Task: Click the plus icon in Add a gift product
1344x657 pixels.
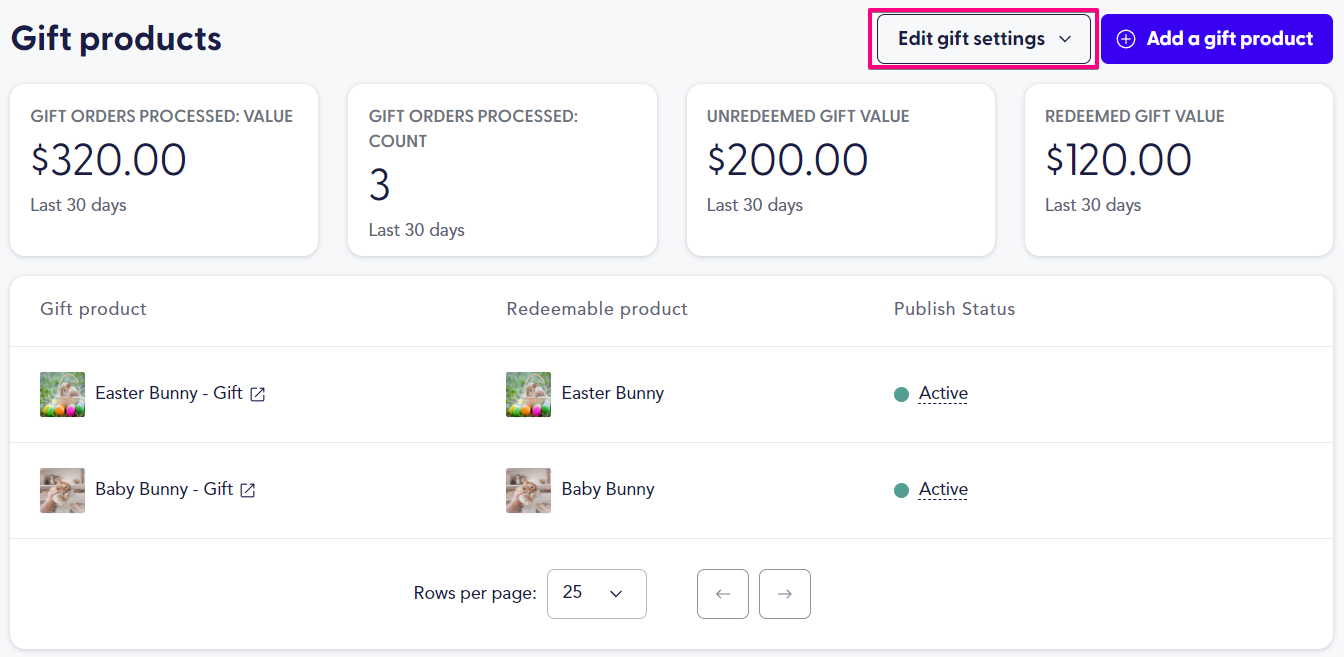Action: click(x=1126, y=39)
